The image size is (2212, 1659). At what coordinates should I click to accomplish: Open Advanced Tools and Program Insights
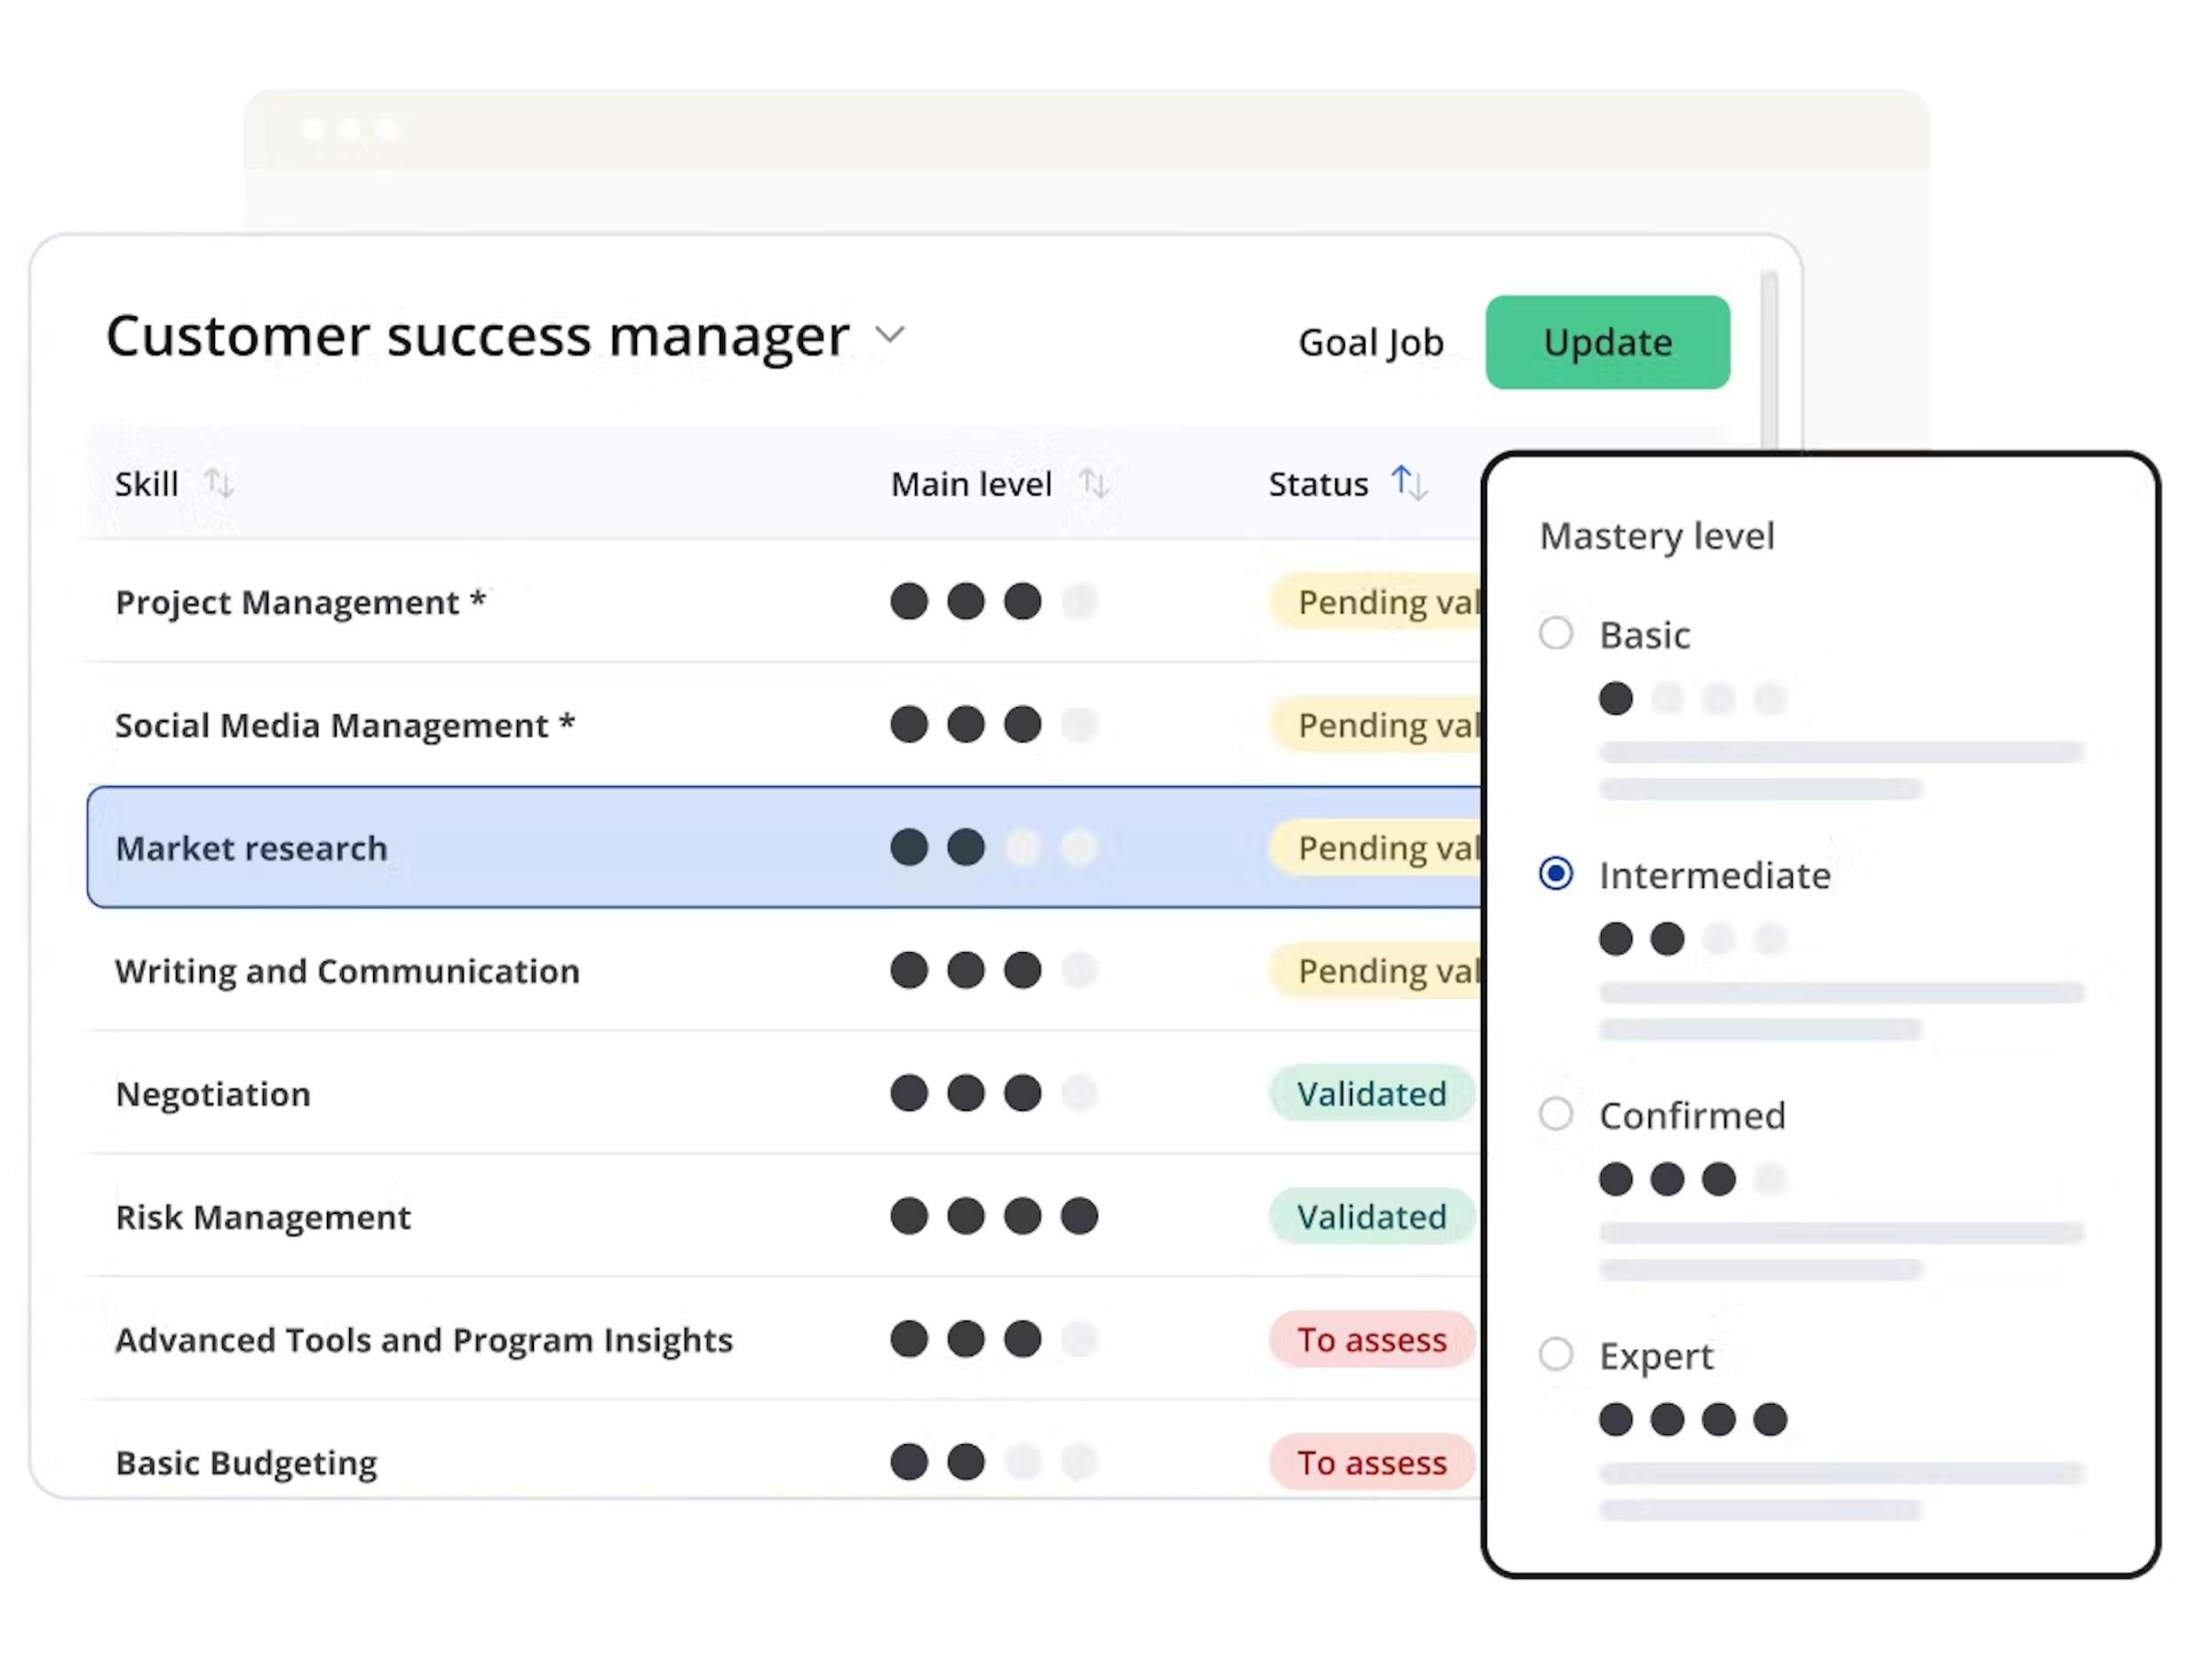785,1340
